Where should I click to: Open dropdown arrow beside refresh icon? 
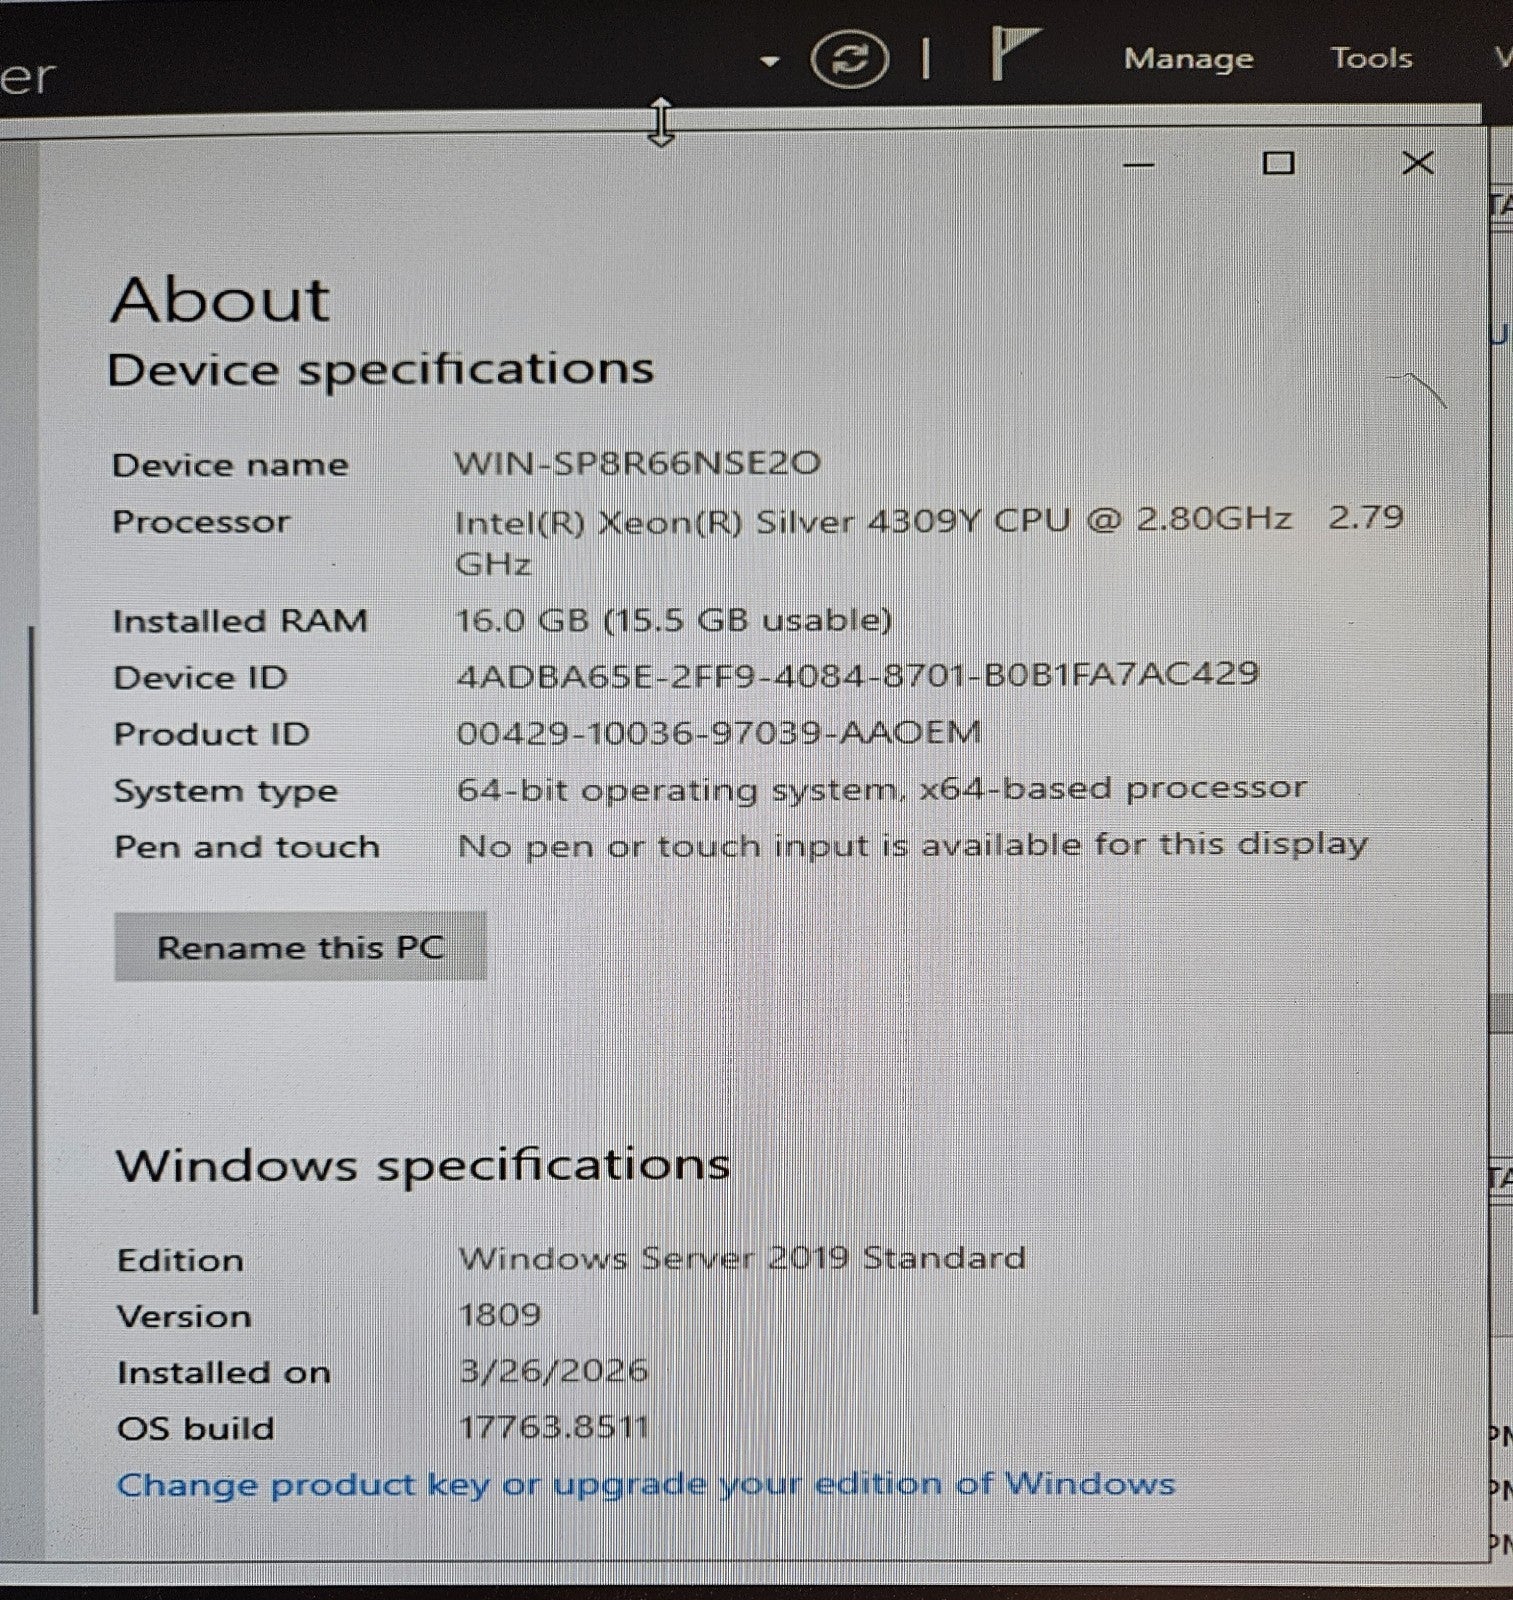click(769, 61)
